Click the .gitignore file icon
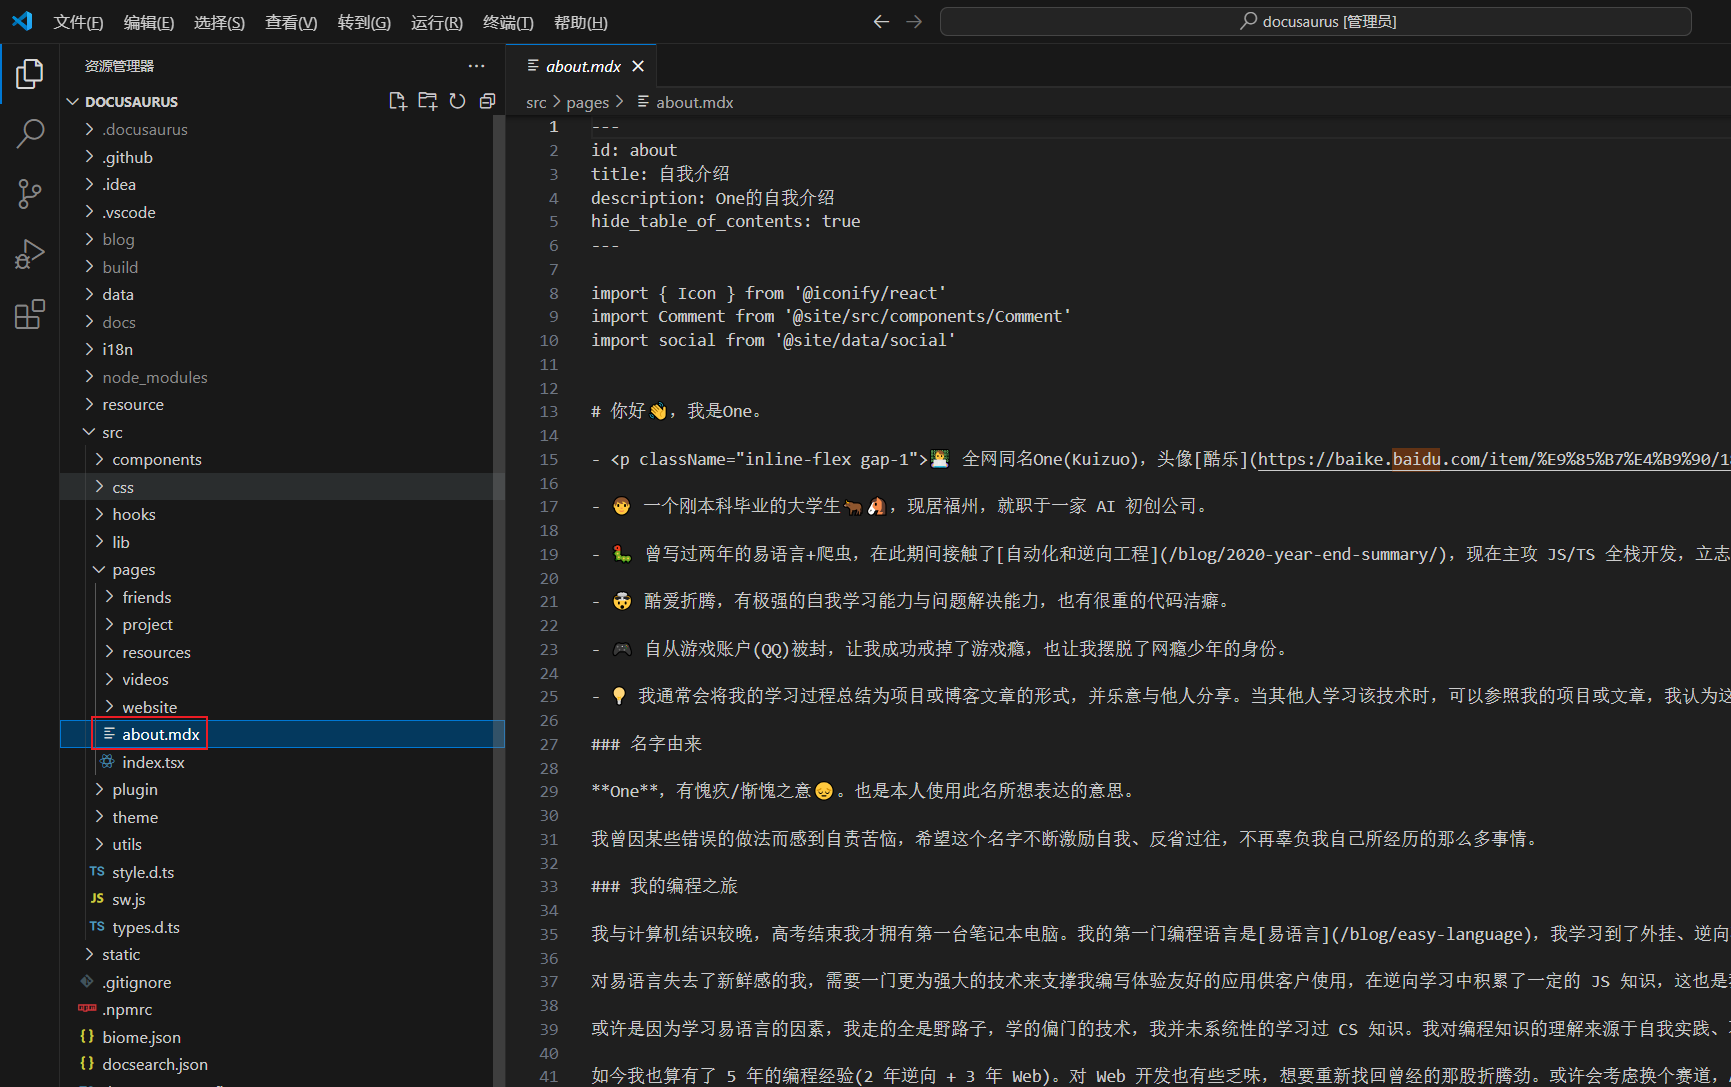The width and height of the screenshot is (1731, 1087). point(87,982)
